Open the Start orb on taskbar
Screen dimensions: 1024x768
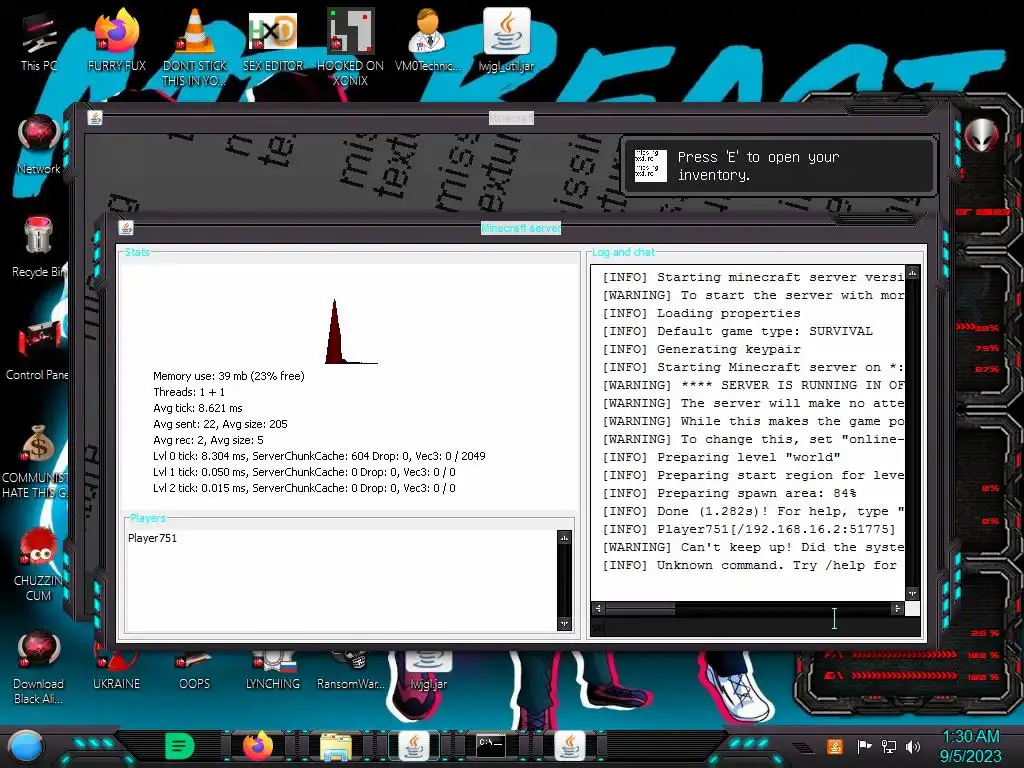click(26, 746)
